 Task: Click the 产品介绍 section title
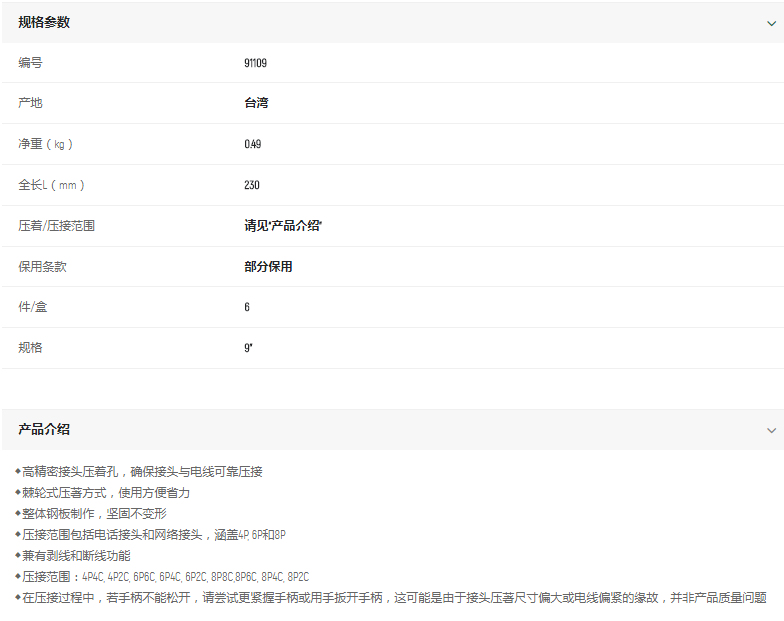click(x=44, y=429)
